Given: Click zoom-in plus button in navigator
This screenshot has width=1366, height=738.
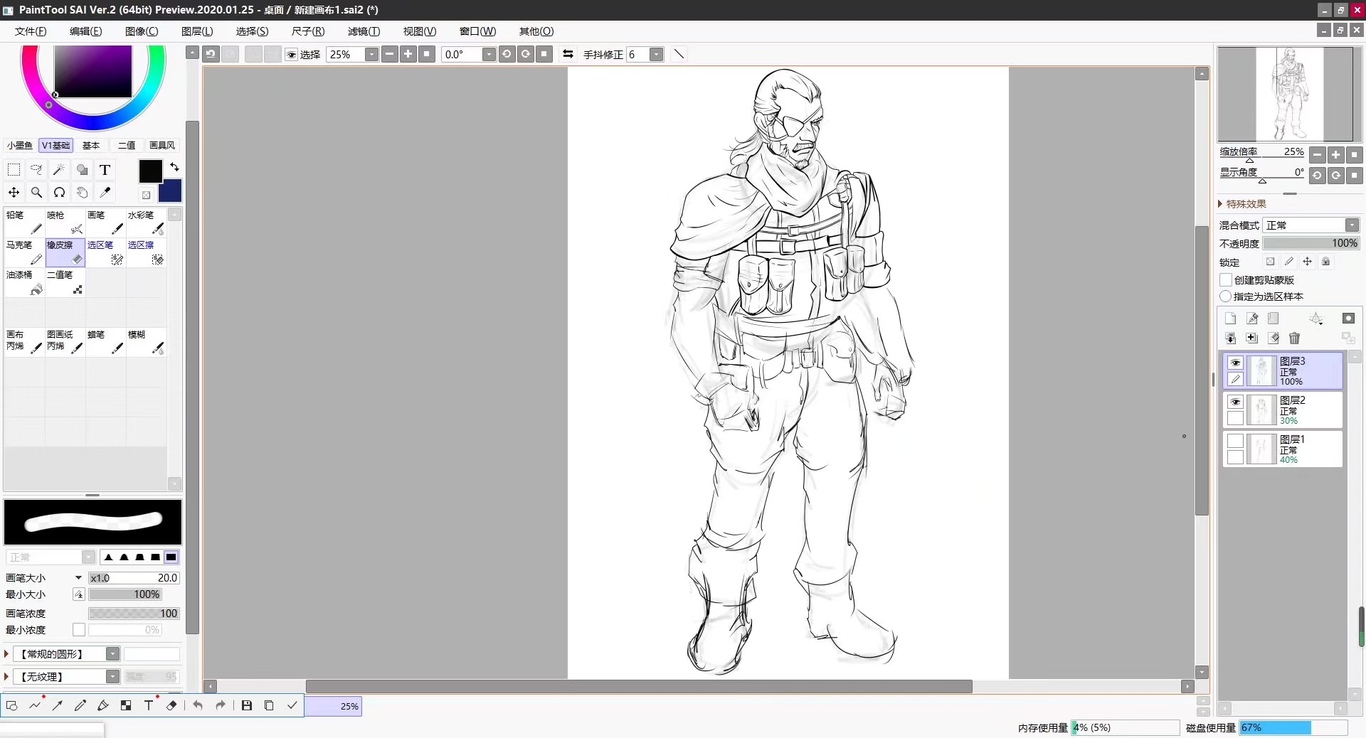Looking at the screenshot, I should (1336, 155).
